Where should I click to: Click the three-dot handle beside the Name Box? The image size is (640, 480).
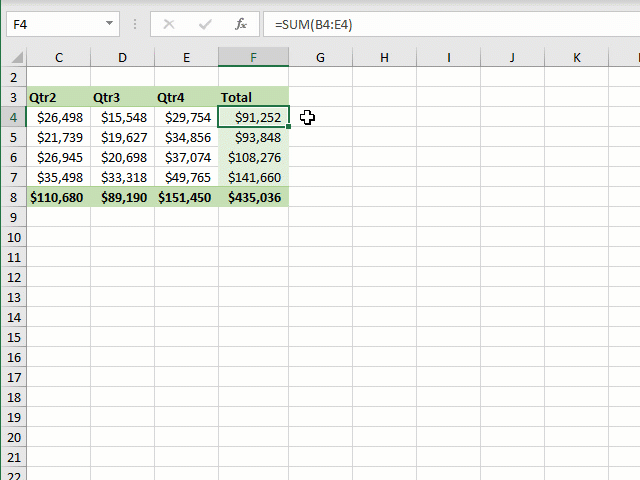click(134, 24)
